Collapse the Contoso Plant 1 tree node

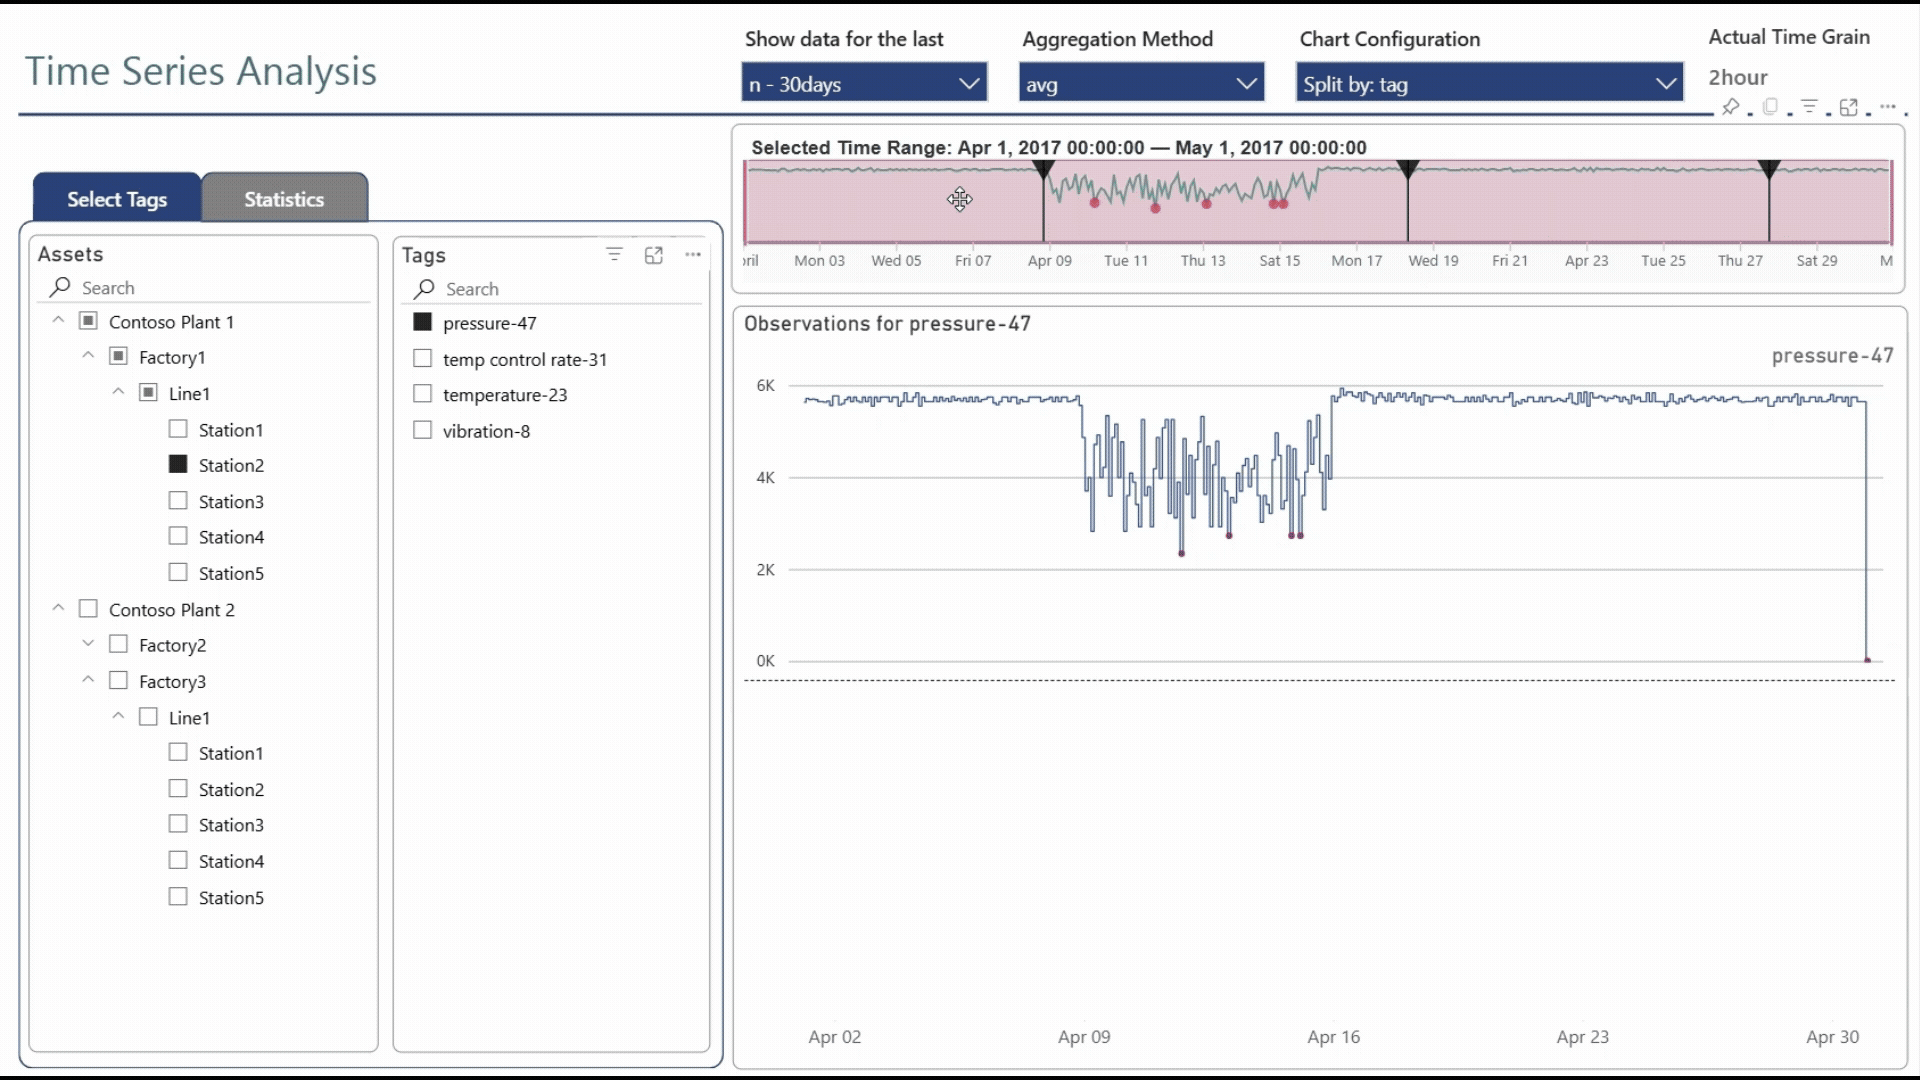(57, 320)
